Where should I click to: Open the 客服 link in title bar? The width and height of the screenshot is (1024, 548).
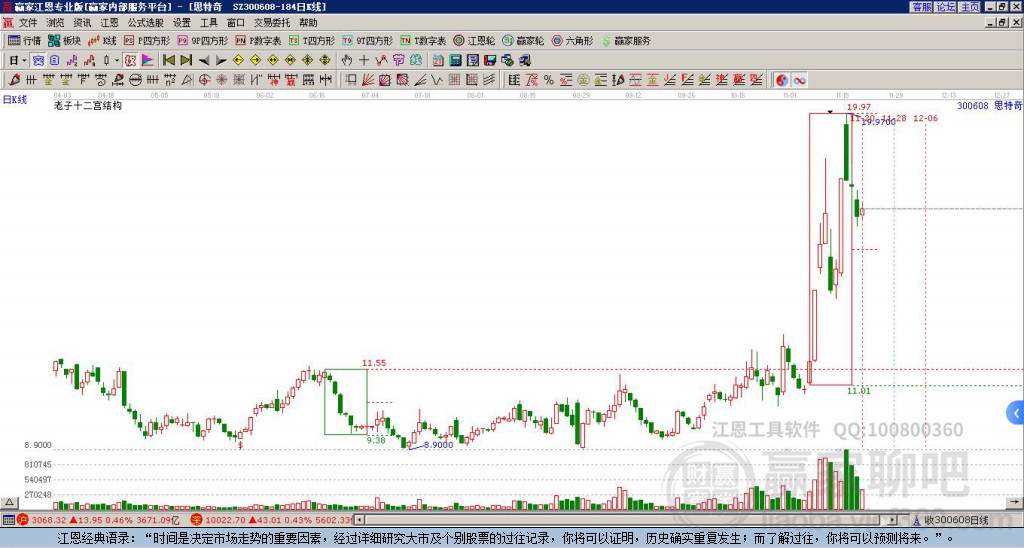pyautogui.click(x=921, y=7)
